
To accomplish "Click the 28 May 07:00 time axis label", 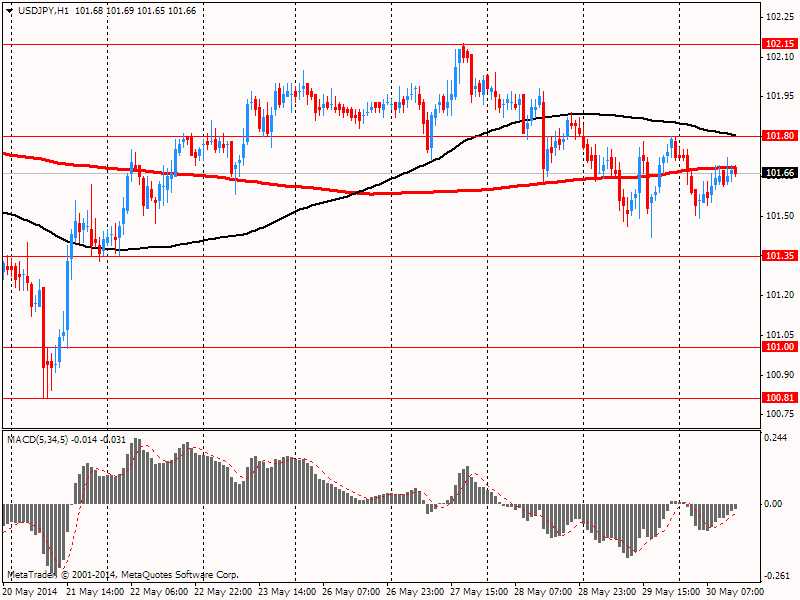I will 543,592.
